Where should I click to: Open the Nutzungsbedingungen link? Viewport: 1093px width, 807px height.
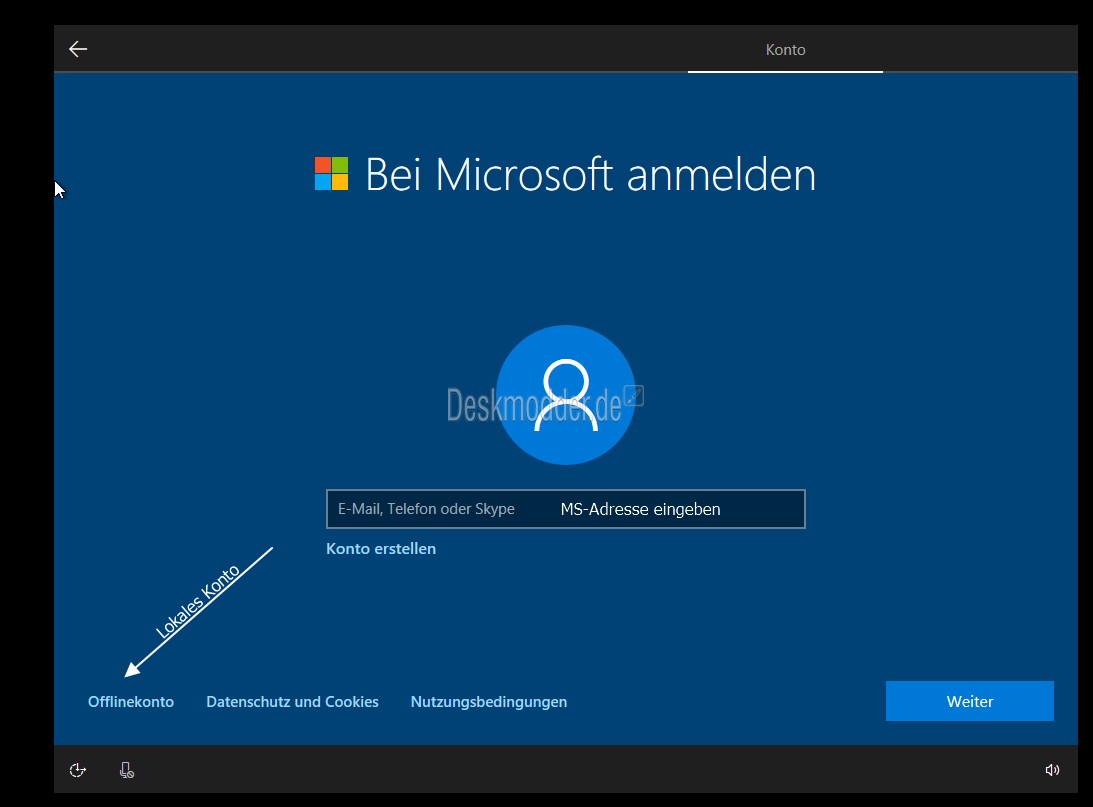[489, 702]
